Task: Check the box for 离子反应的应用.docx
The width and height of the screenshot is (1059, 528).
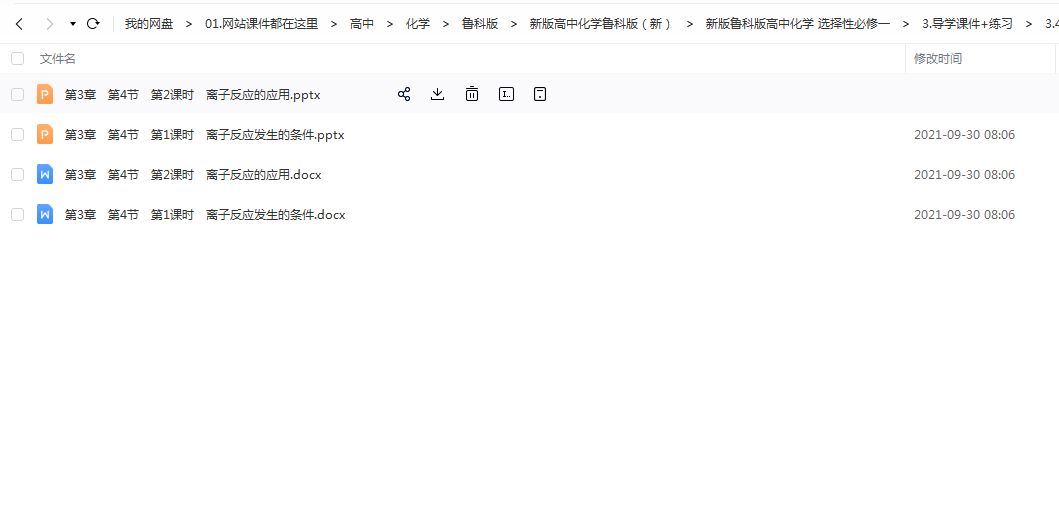Action: point(18,174)
